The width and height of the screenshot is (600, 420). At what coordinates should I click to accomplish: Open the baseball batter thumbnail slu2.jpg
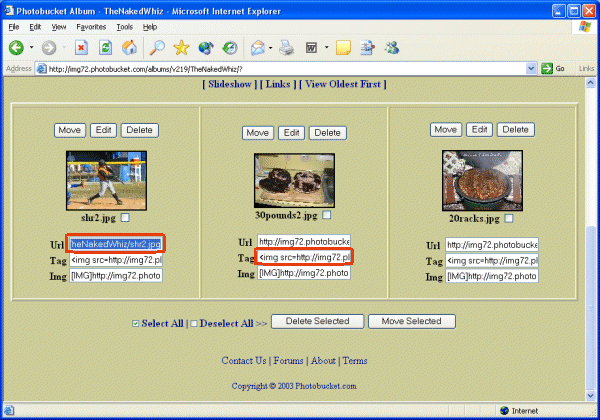pyautogui.click(x=106, y=181)
